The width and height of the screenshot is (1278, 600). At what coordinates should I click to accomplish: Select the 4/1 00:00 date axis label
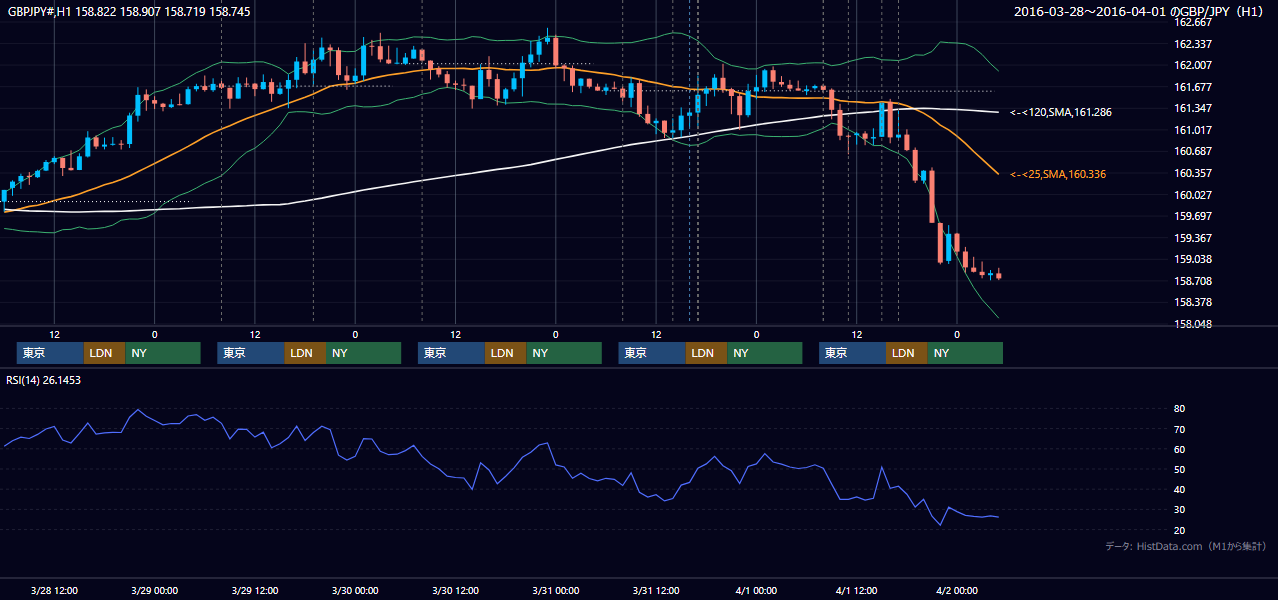tap(756, 590)
